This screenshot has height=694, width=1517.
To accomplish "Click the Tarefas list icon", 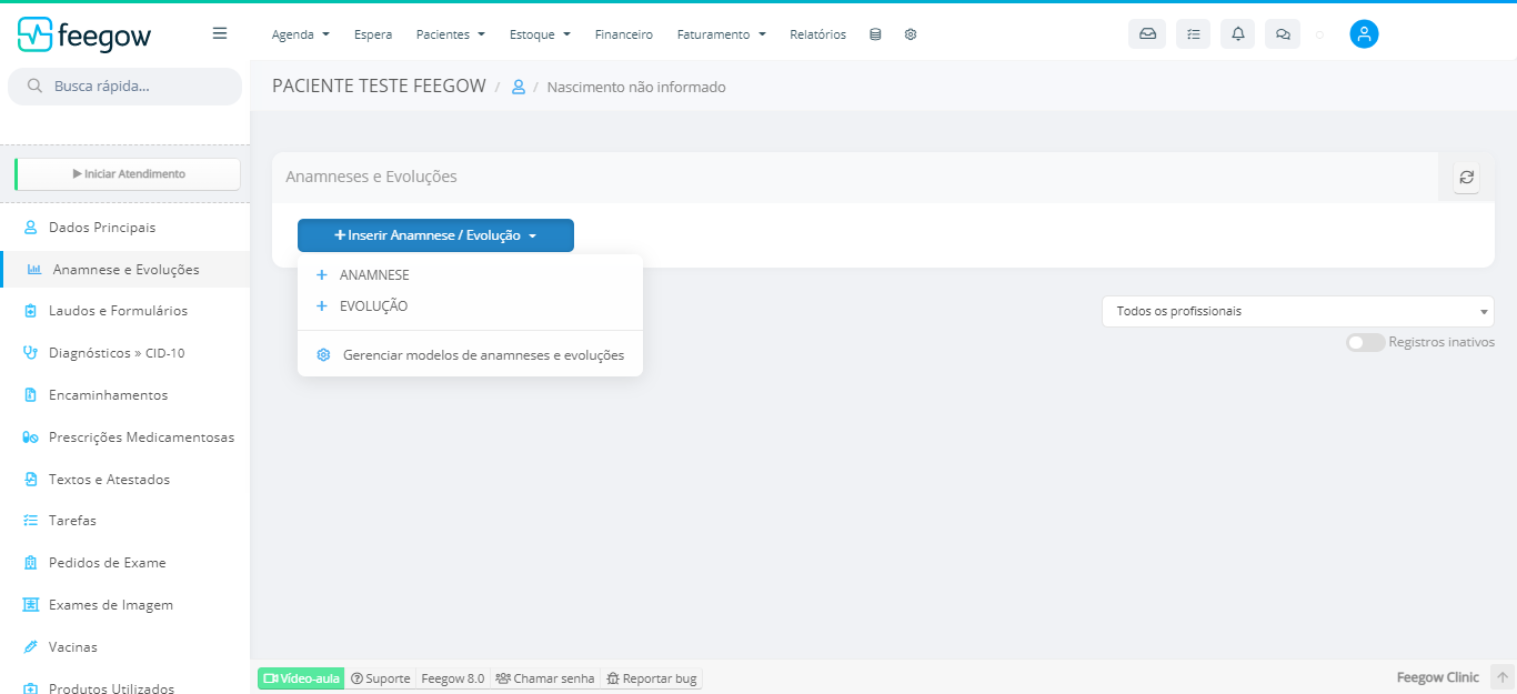I will click(x=30, y=520).
